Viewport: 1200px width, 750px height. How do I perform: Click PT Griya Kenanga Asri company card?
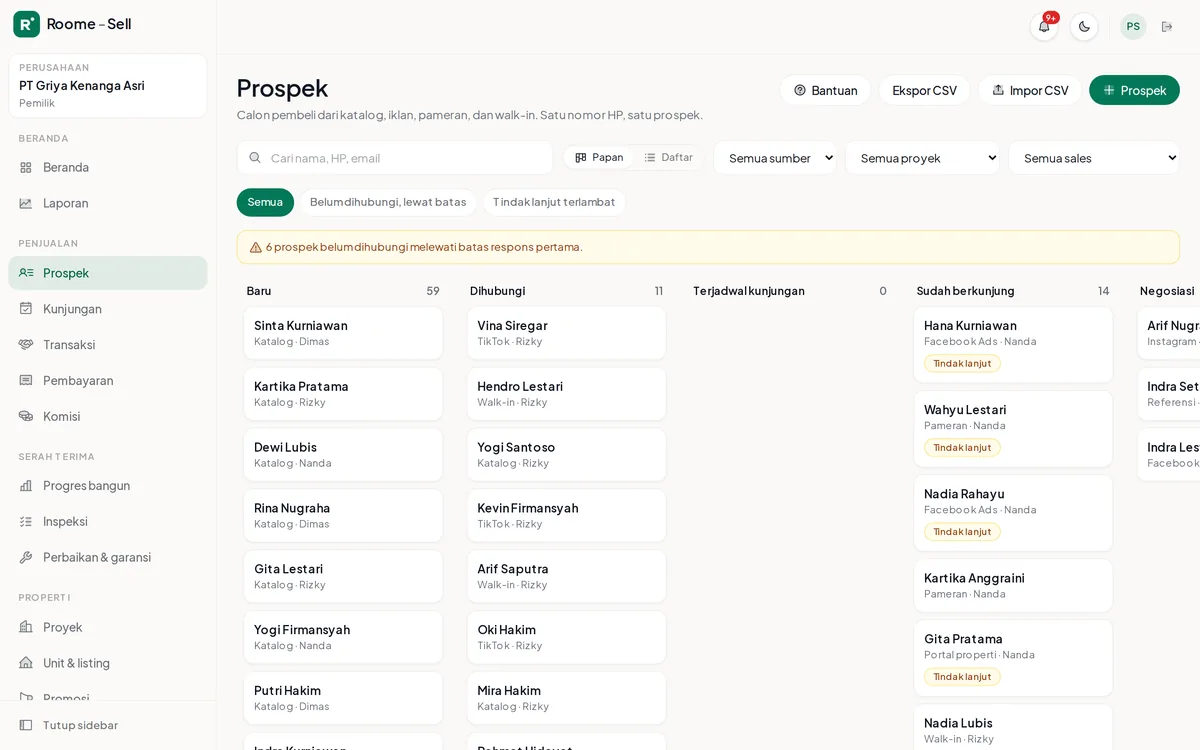(x=108, y=86)
